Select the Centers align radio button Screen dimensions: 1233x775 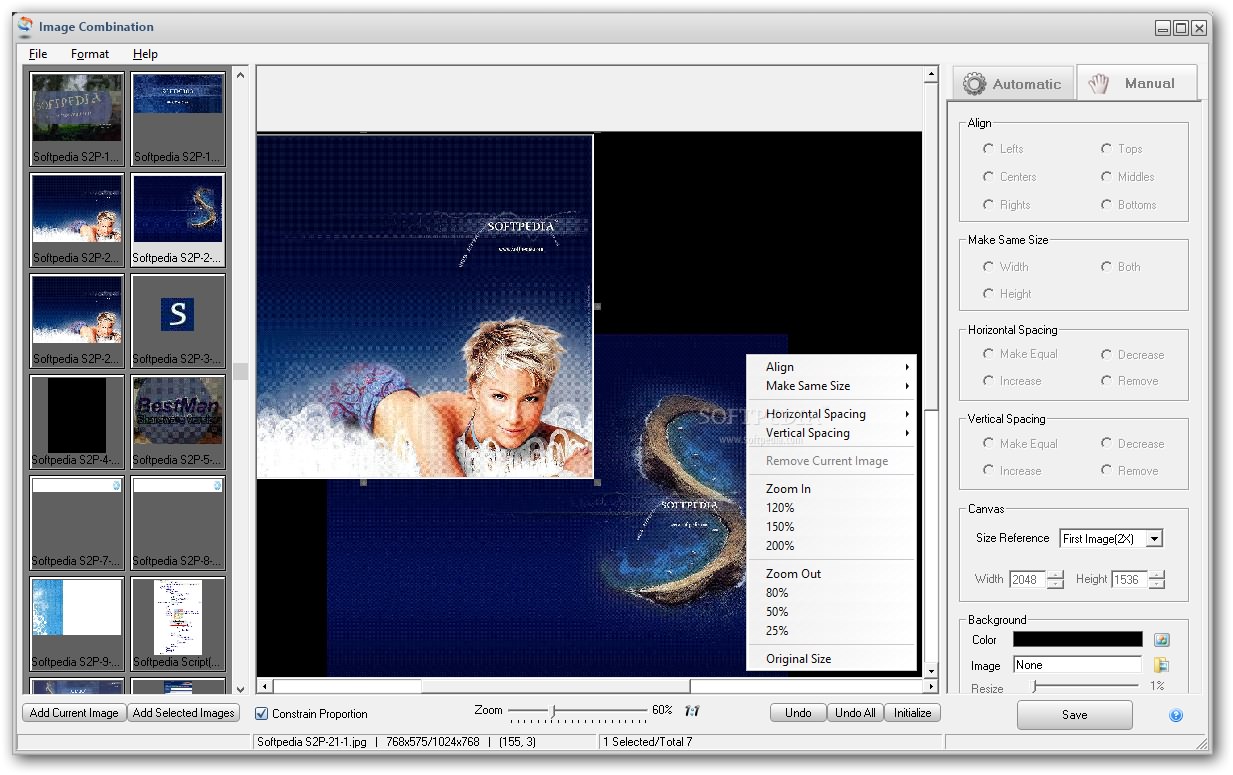pyautogui.click(x=988, y=177)
